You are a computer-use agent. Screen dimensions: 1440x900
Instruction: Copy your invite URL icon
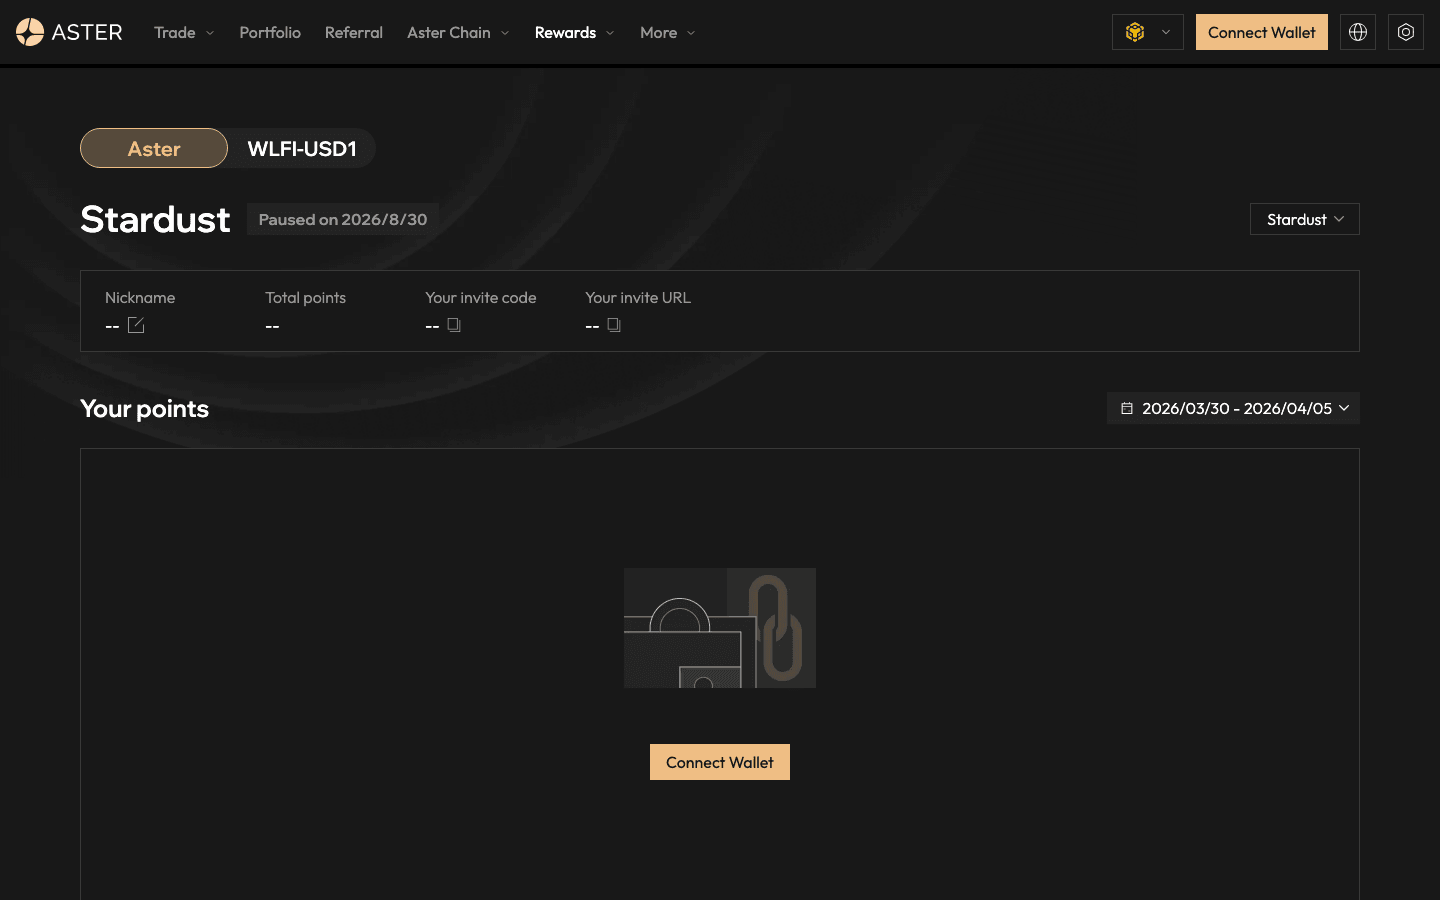click(x=614, y=325)
